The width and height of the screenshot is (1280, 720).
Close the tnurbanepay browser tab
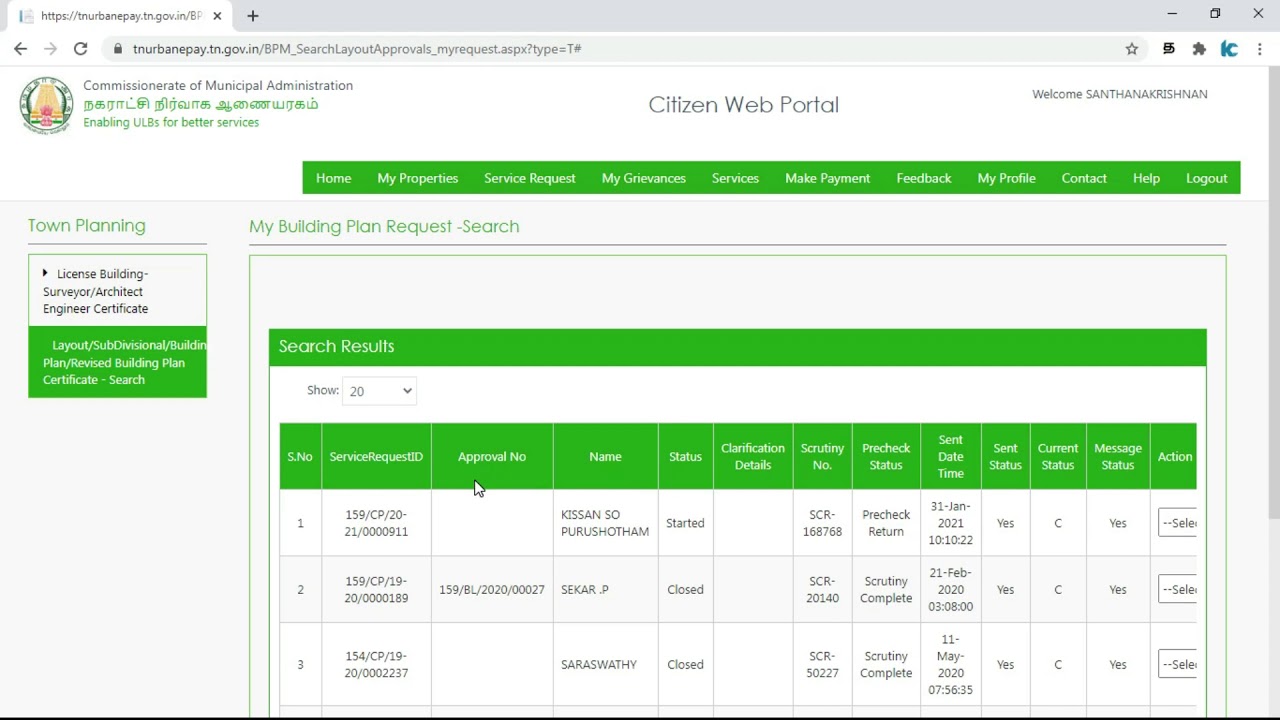217,16
